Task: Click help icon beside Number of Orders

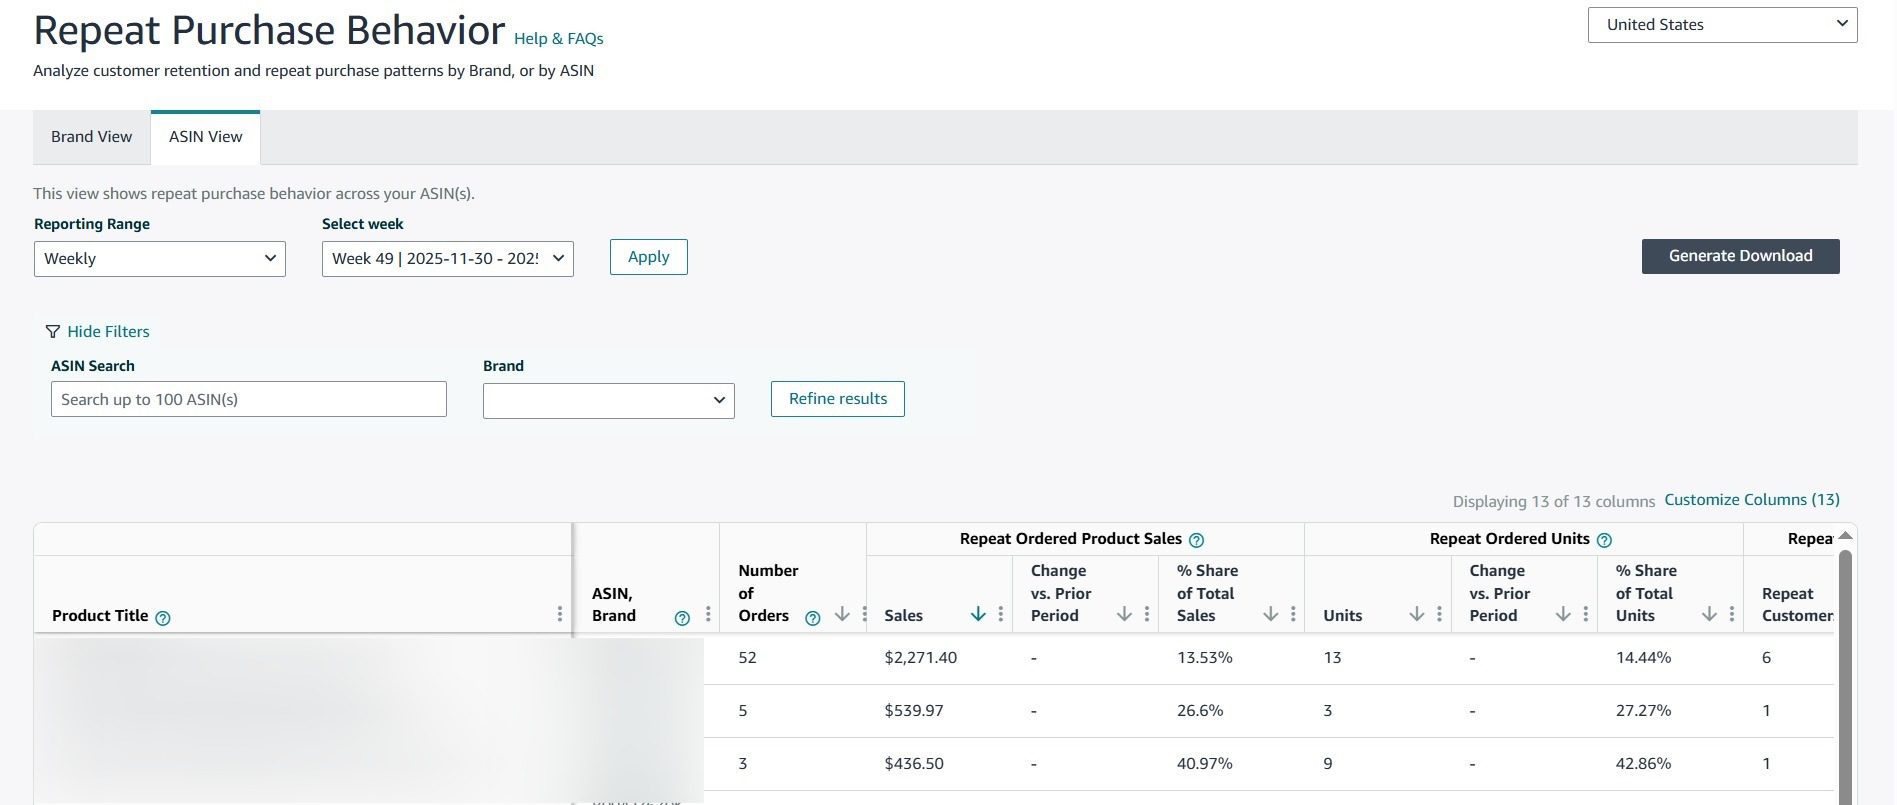Action: coord(812,618)
